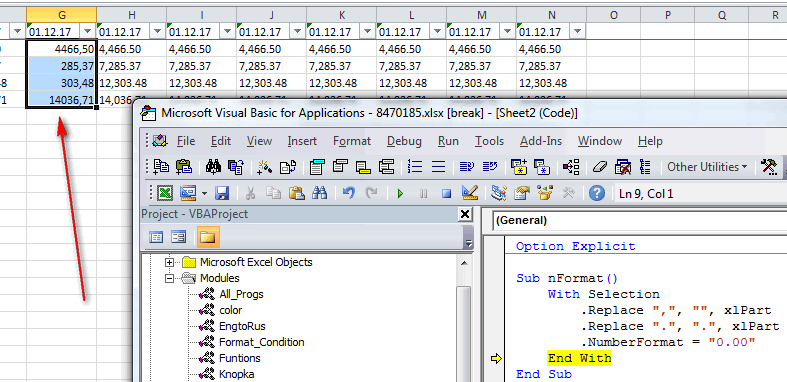Viewport: 787px width, 382px height.
Task: Click the View Object icon in Project pane
Action: click(179, 237)
